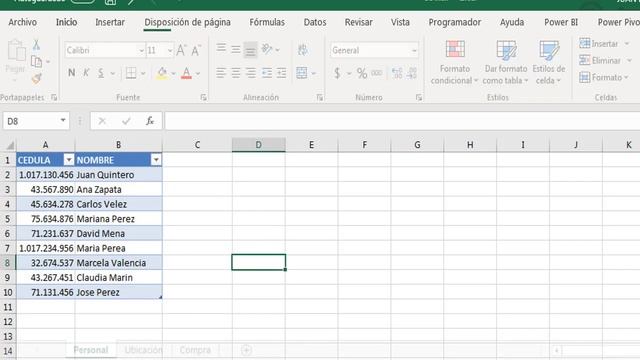Image resolution: width=640 pixels, height=360 pixels.
Task: Open the CEDULA column filter dropdown
Action: coord(69,160)
